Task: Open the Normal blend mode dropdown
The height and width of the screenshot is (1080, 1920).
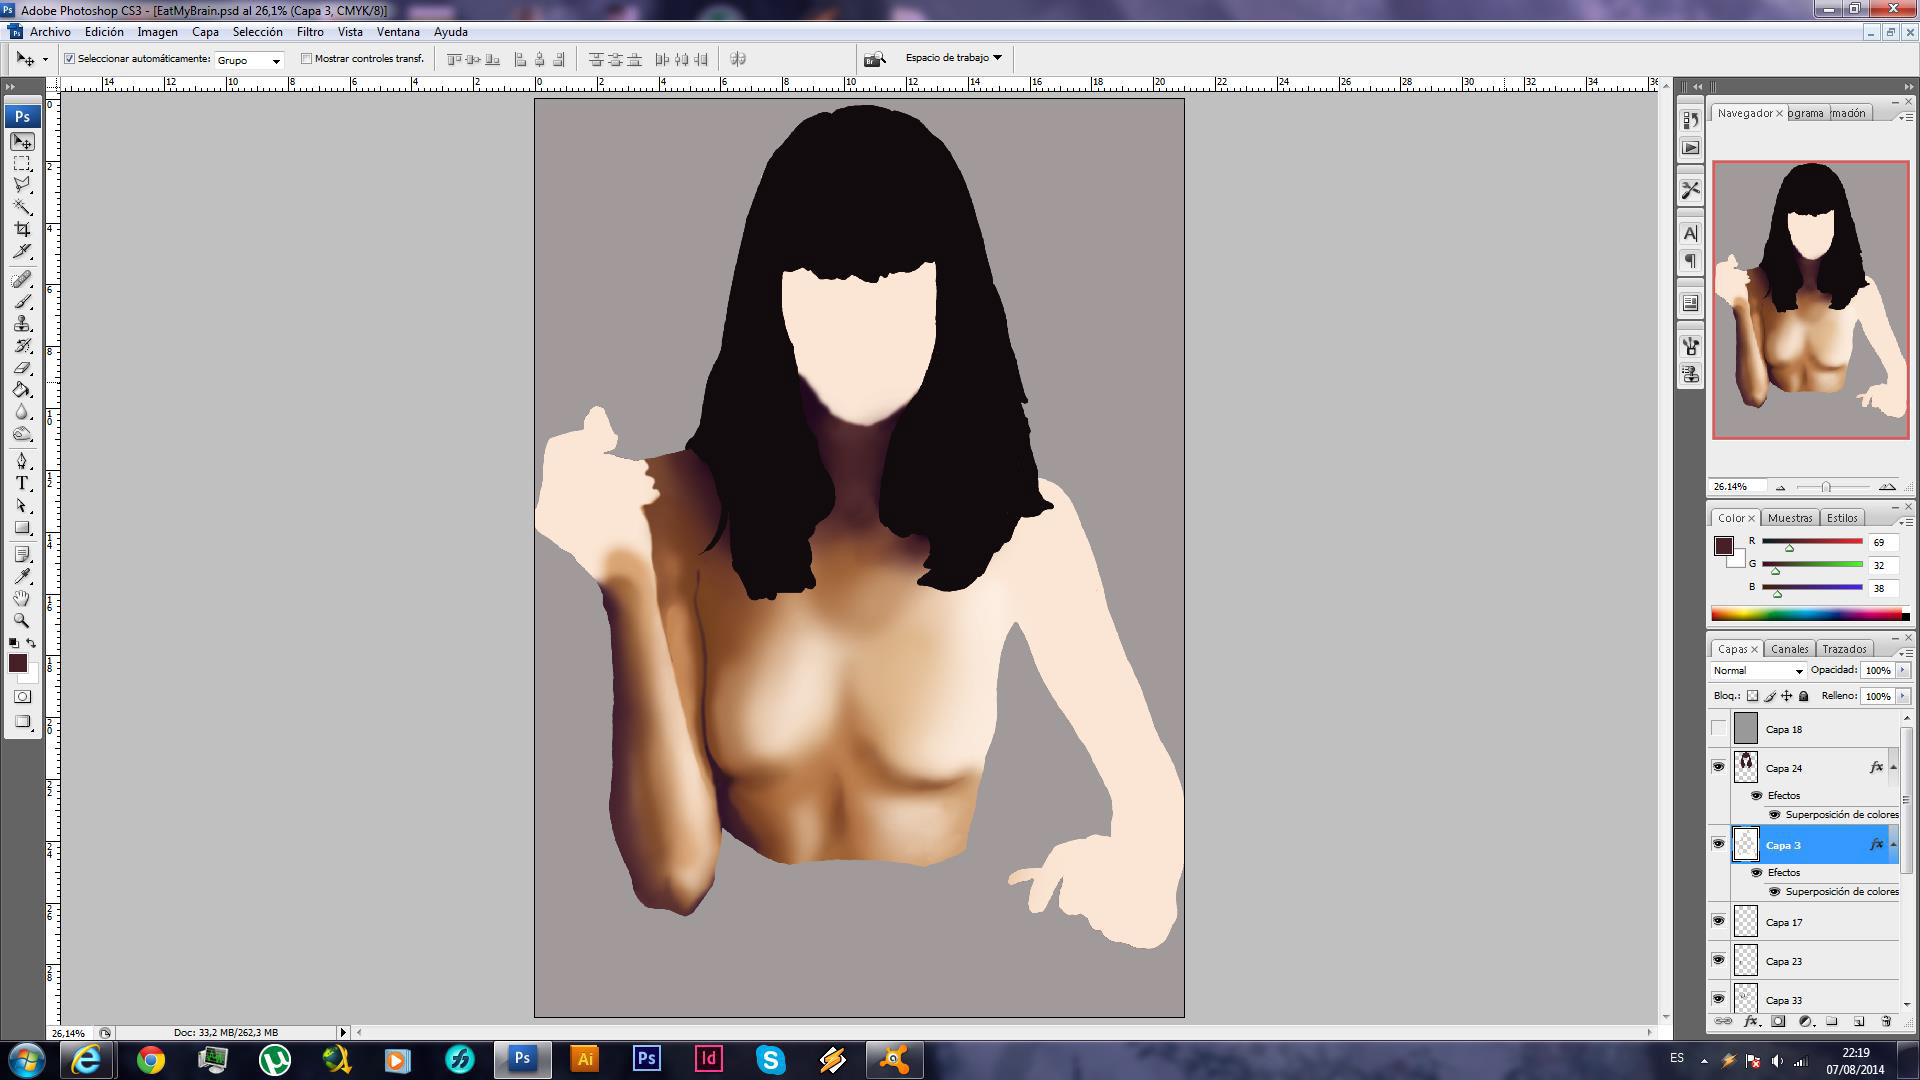Action: click(1758, 671)
